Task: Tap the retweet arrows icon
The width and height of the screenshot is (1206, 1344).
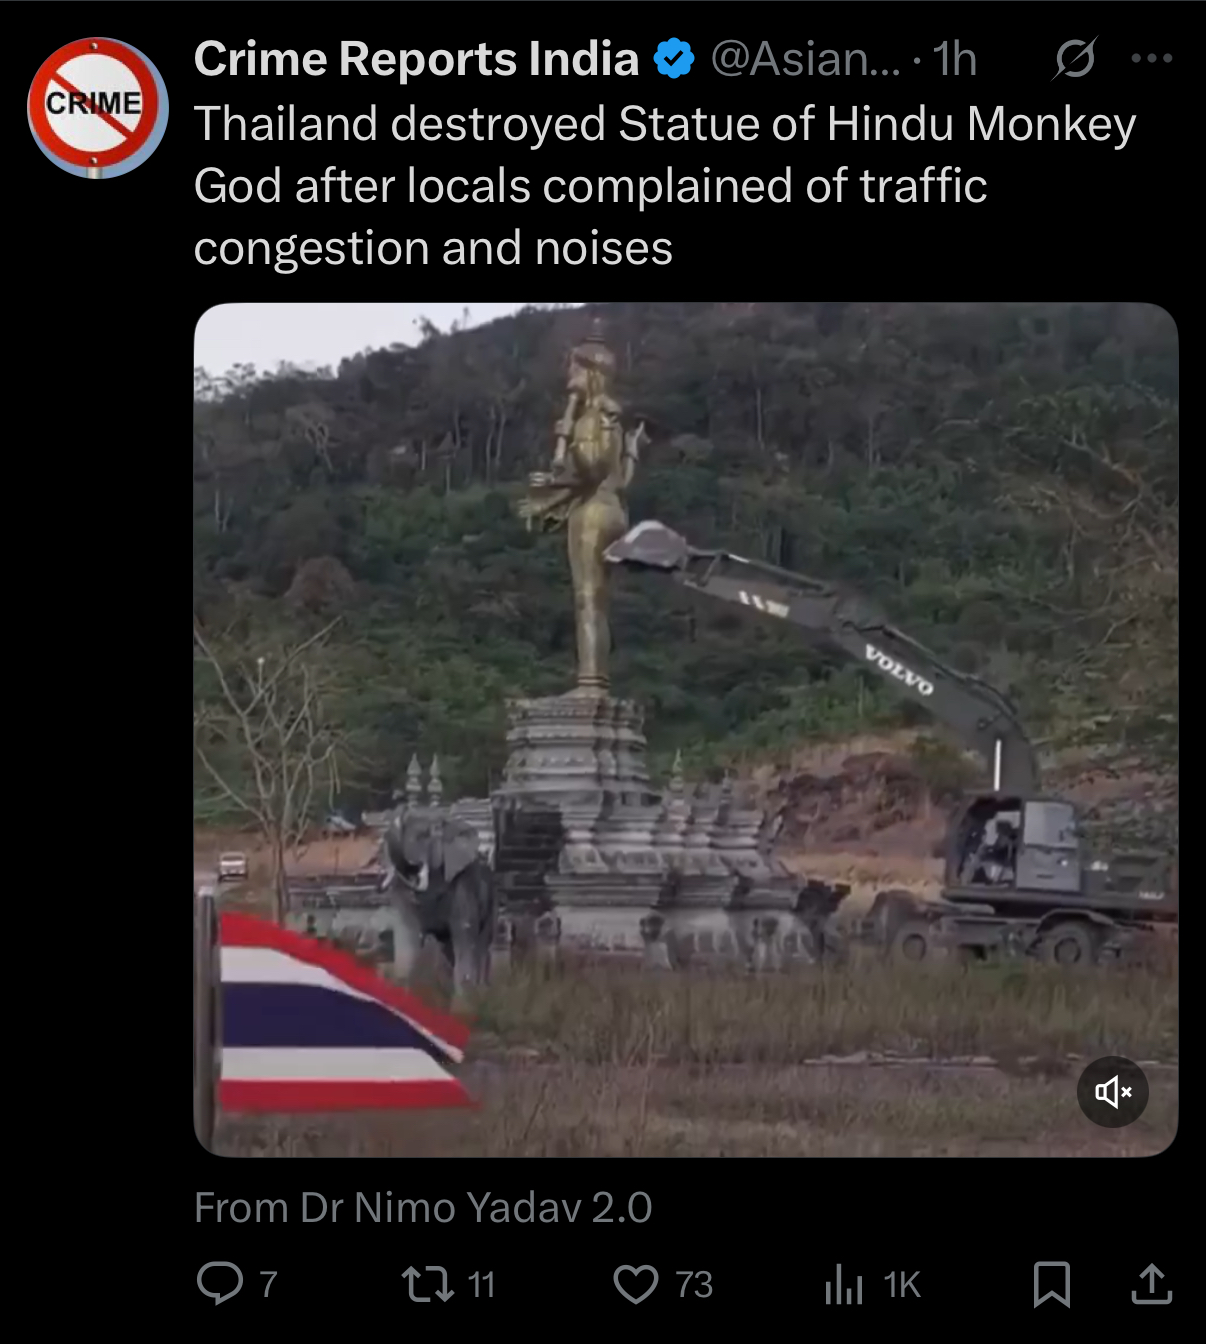Action: pyautogui.click(x=428, y=1284)
